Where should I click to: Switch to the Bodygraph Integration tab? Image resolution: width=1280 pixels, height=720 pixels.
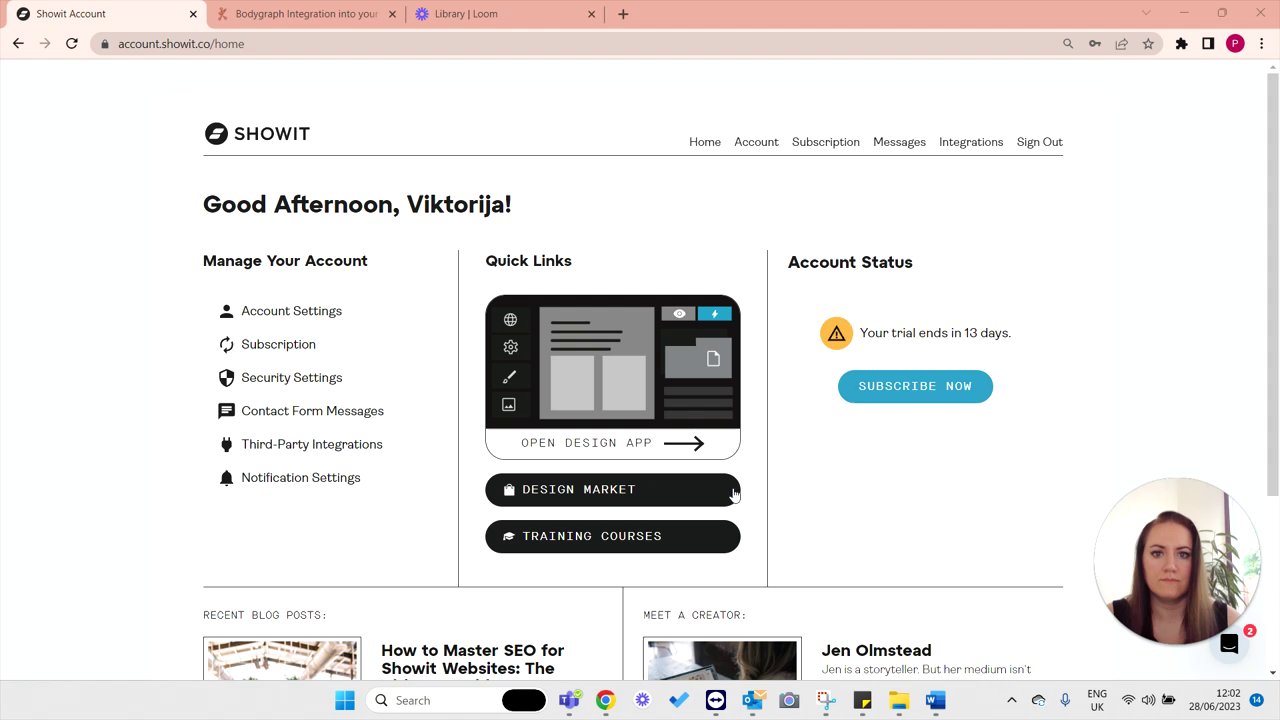coord(306,14)
